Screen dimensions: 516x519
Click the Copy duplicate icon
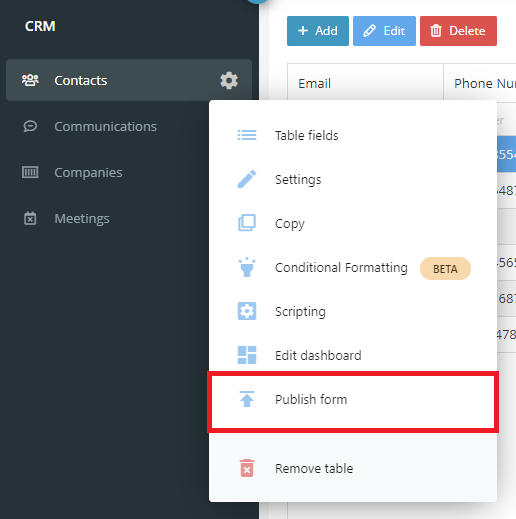coord(247,223)
